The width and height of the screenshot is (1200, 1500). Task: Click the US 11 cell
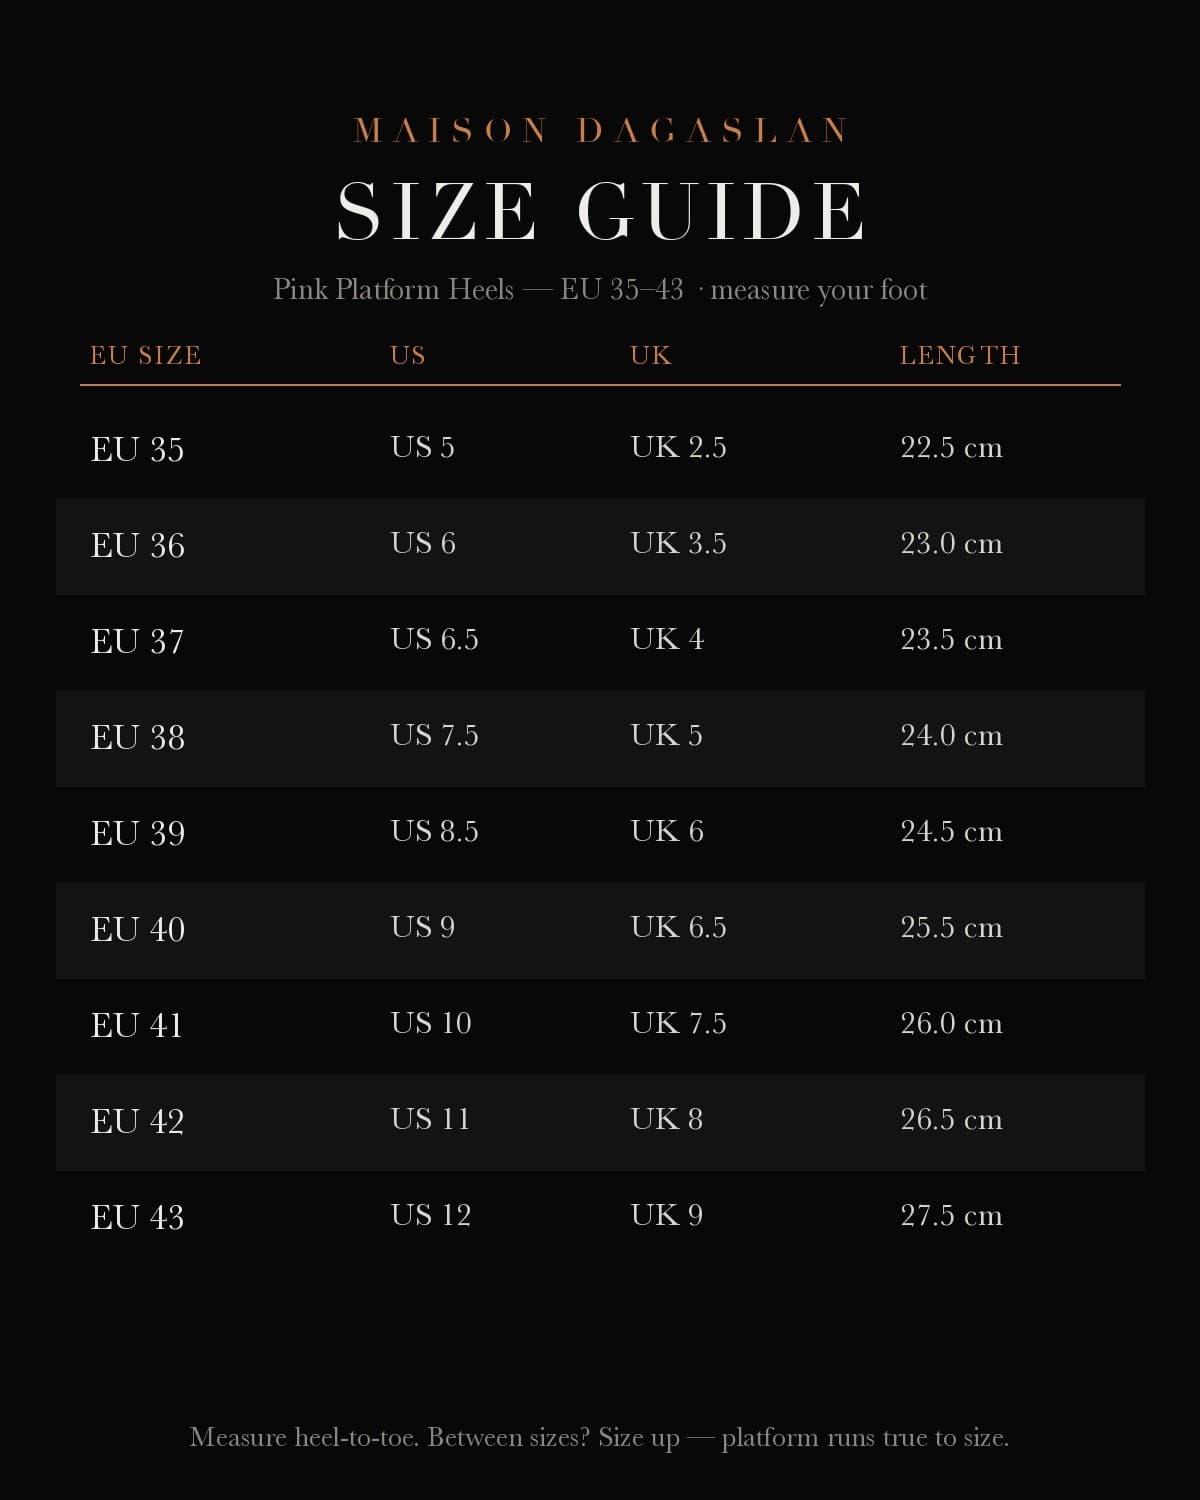point(430,1119)
